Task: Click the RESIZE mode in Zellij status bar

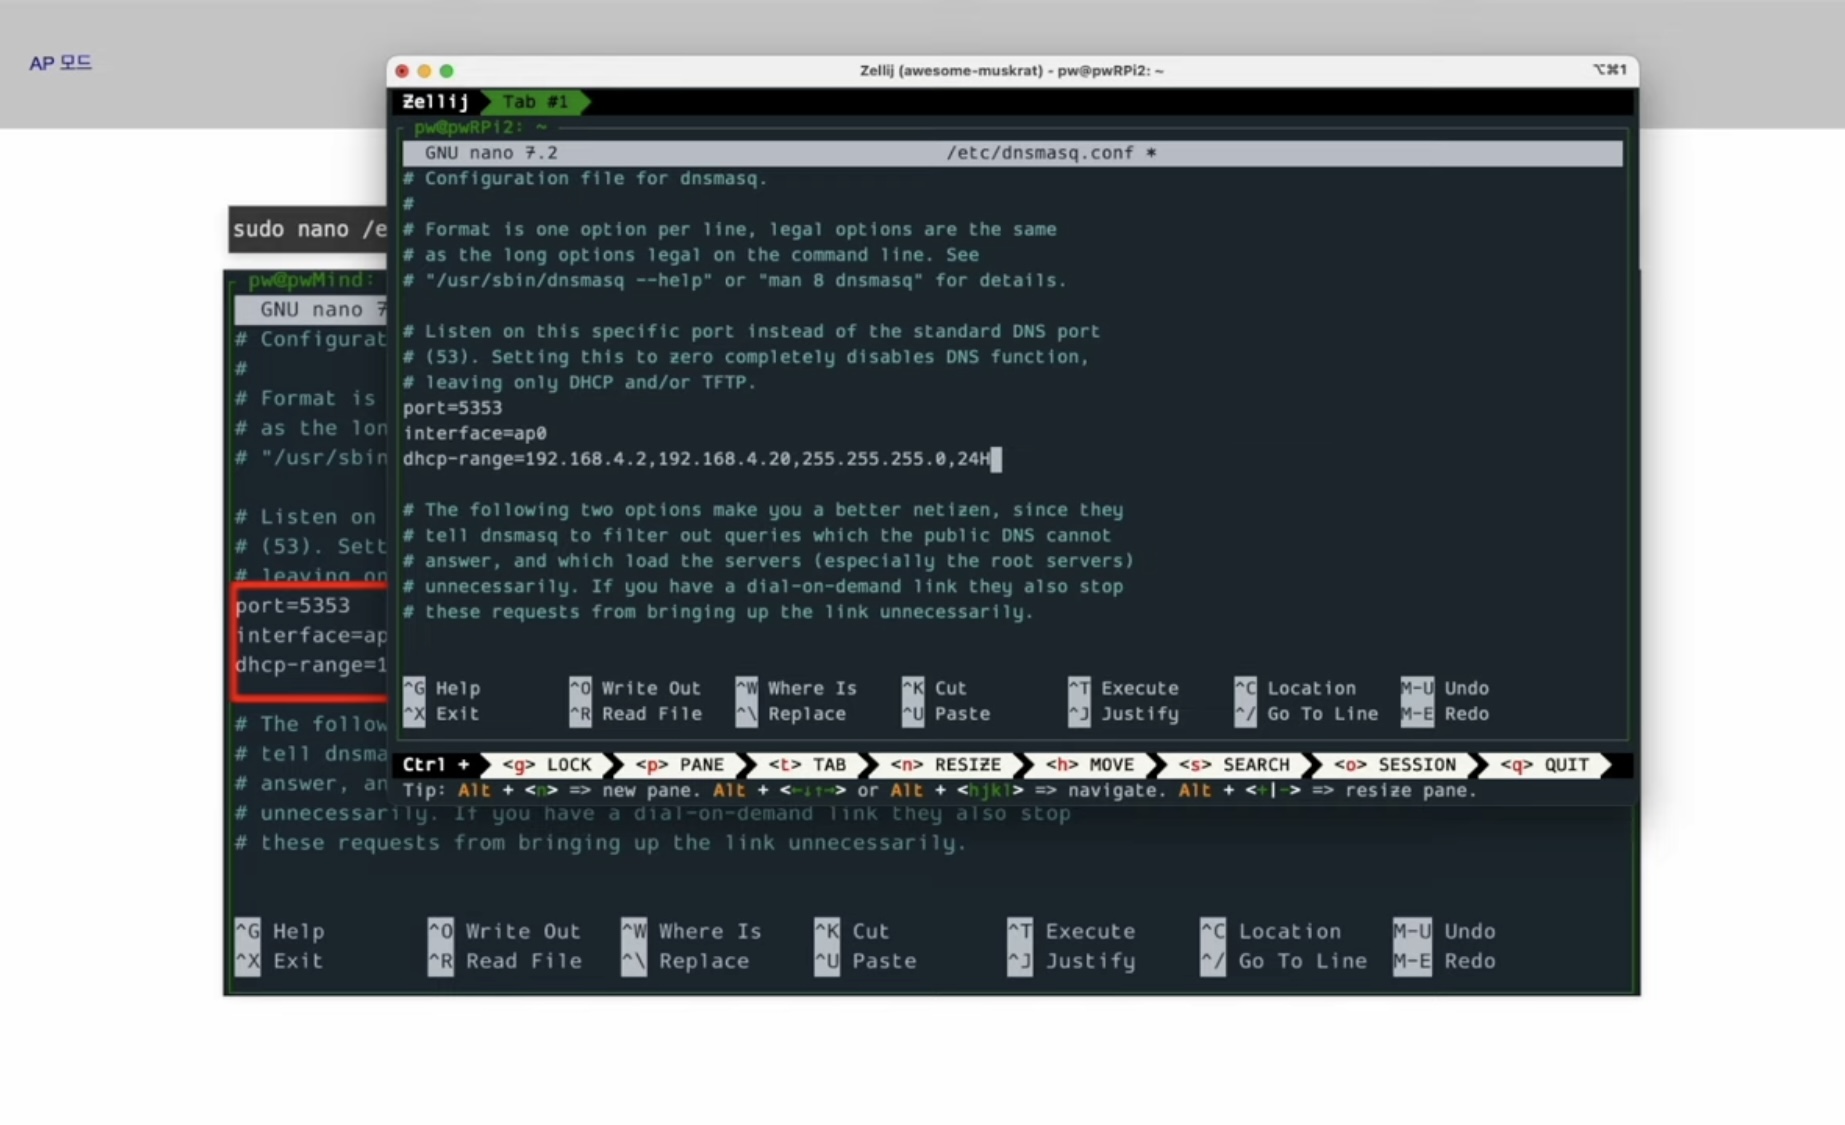Action: pyautogui.click(x=946, y=764)
